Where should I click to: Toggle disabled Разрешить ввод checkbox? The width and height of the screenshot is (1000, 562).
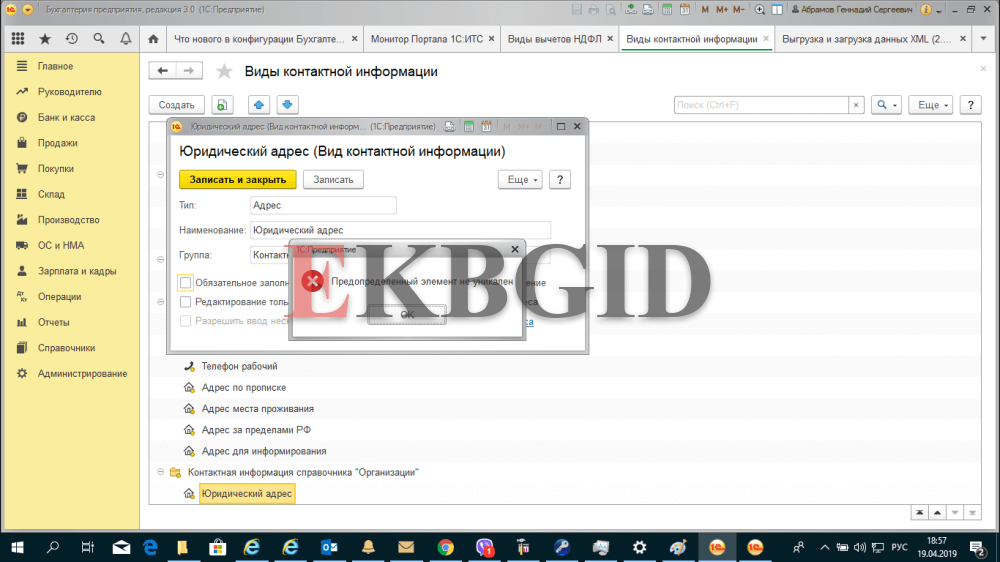click(185, 321)
